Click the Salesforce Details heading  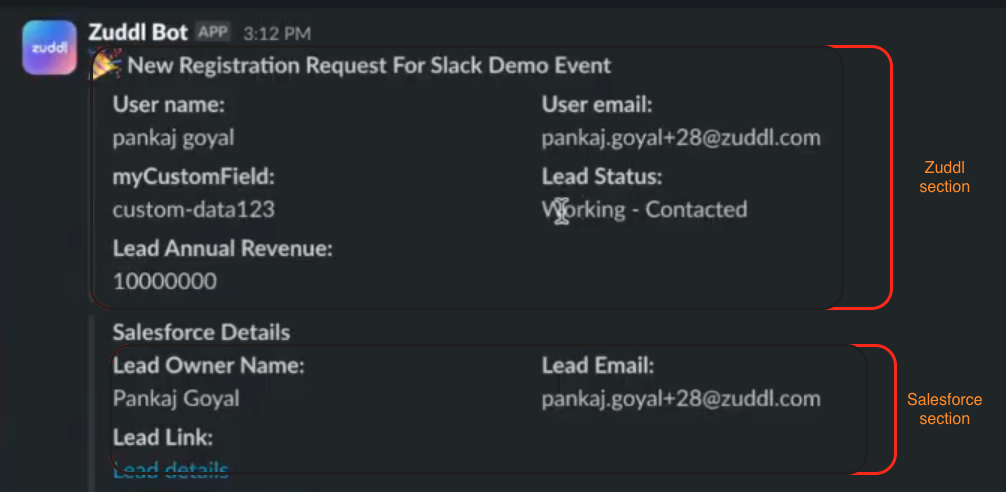(x=201, y=332)
